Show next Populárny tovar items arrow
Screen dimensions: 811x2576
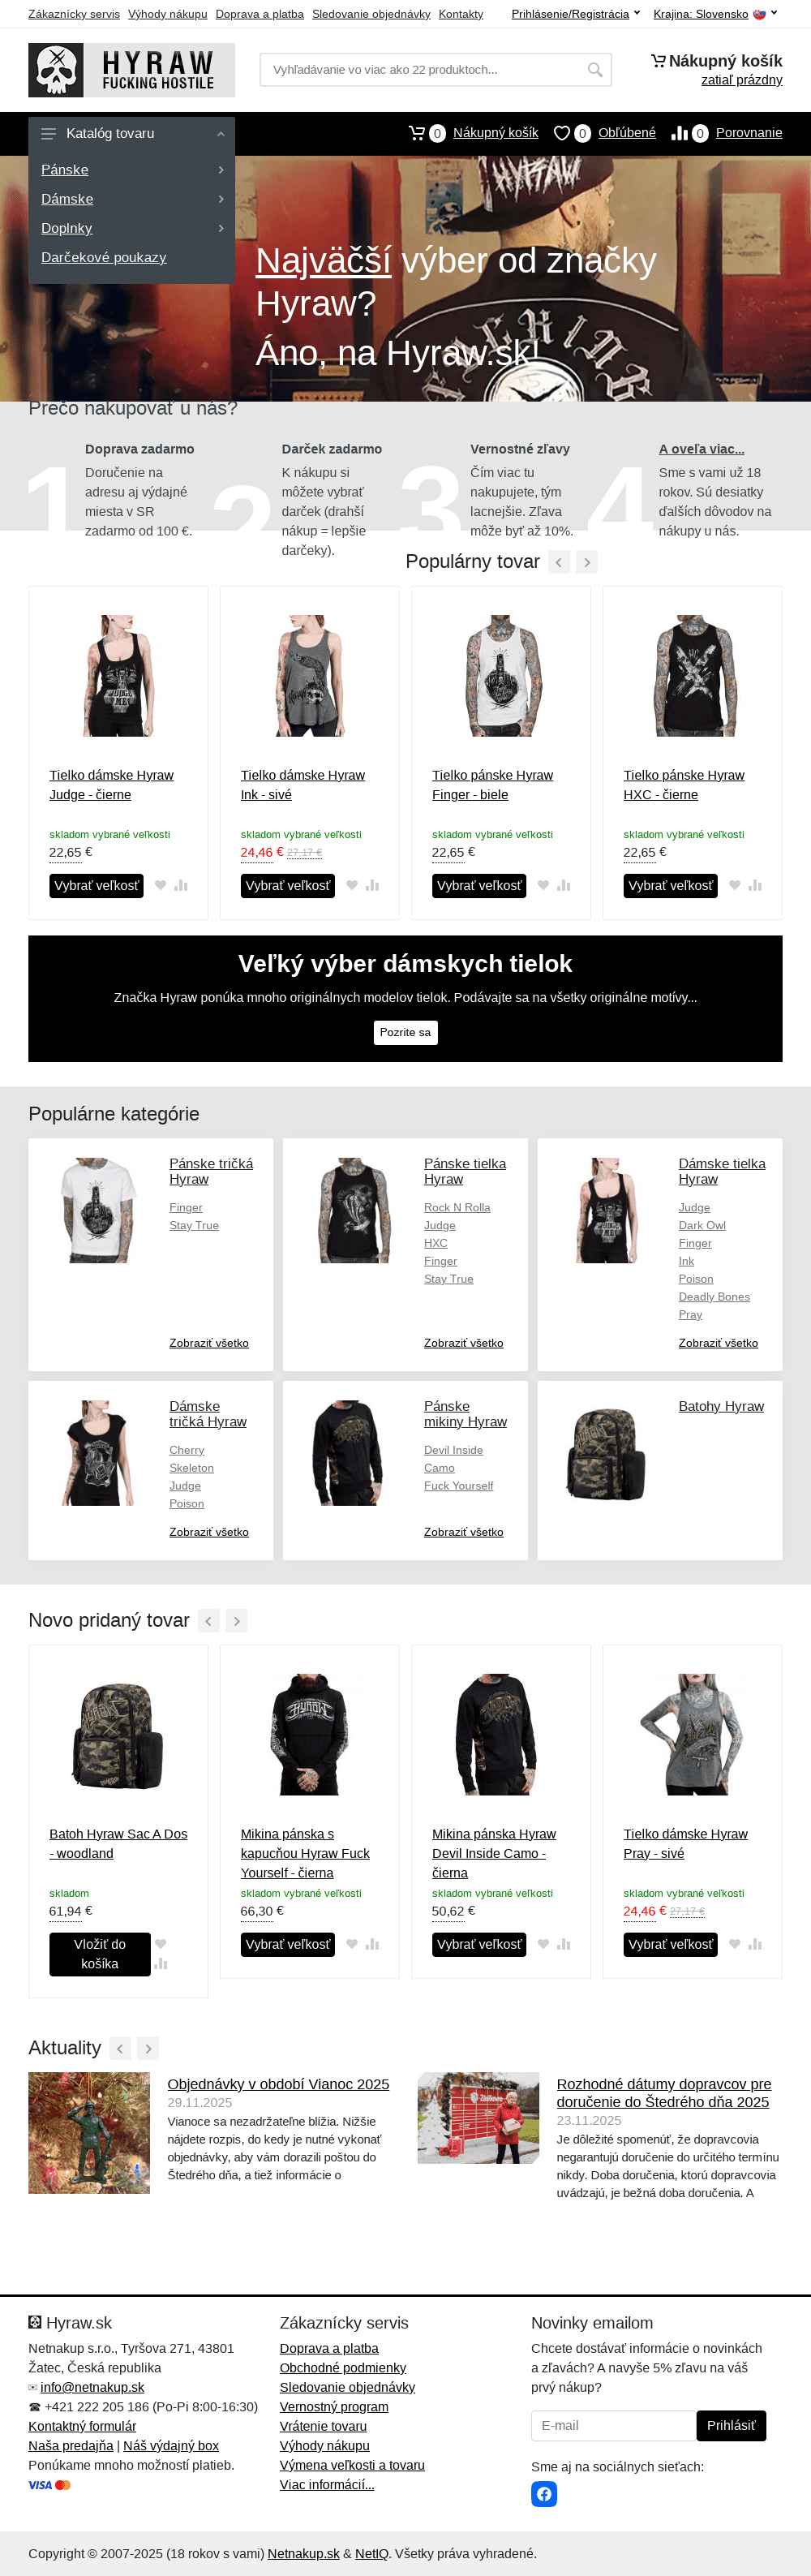pyautogui.click(x=587, y=562)
